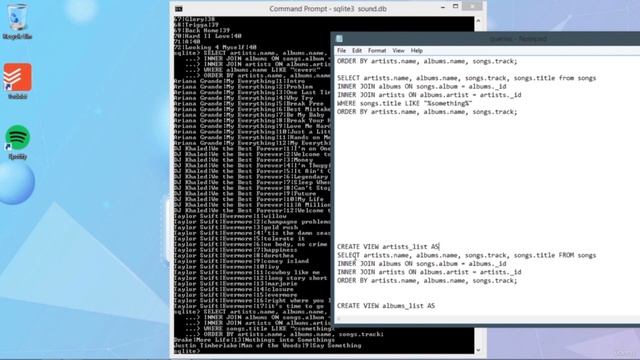Image resolution: width=640 pixels, height=360 pixels.
Task: Open the Help menu in Notepad
Action: tap(416, 51)
